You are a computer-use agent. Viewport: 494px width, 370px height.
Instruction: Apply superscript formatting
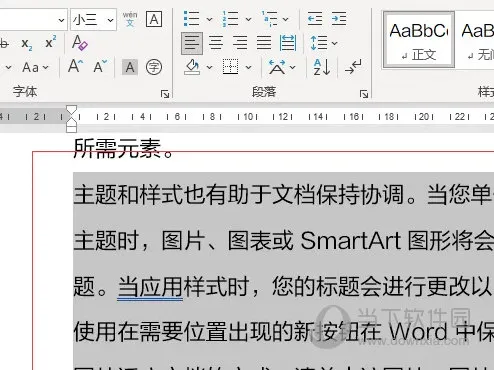point(51,43)
